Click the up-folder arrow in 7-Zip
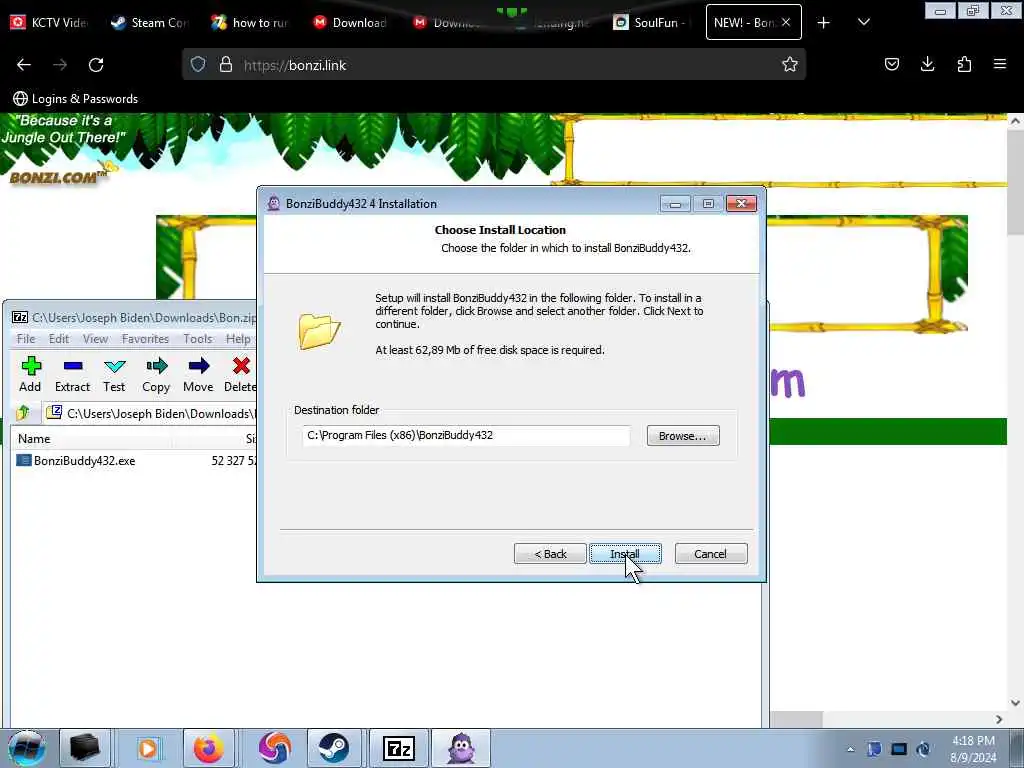The width and height of the screenshot is (1024, 768). pyautogui.click(x=23, y=413)
